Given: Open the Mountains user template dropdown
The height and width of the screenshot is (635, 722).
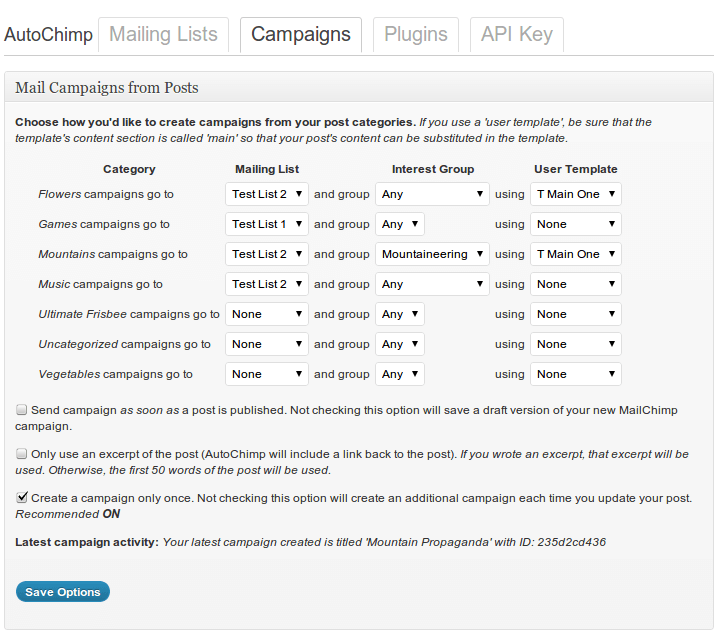Looking at the screenshot, I should click(576, 254).
